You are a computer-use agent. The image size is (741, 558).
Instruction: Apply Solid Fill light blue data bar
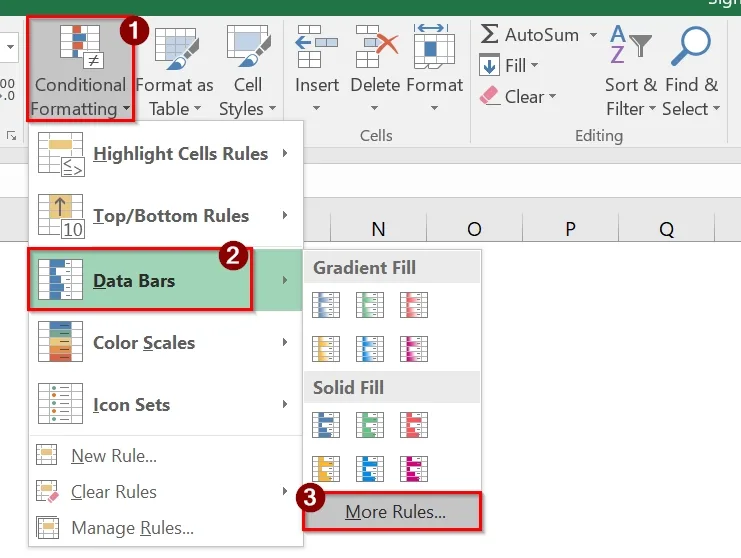(x=370, y=469)
